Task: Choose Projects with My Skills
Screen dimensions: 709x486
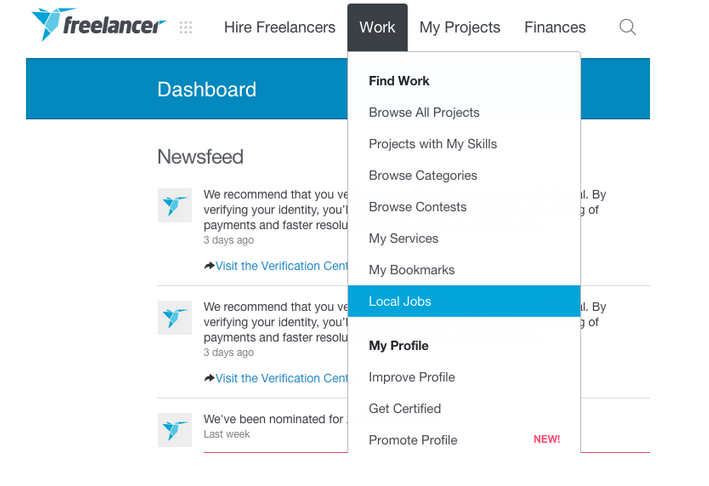Action: click(x=432, y=144)
